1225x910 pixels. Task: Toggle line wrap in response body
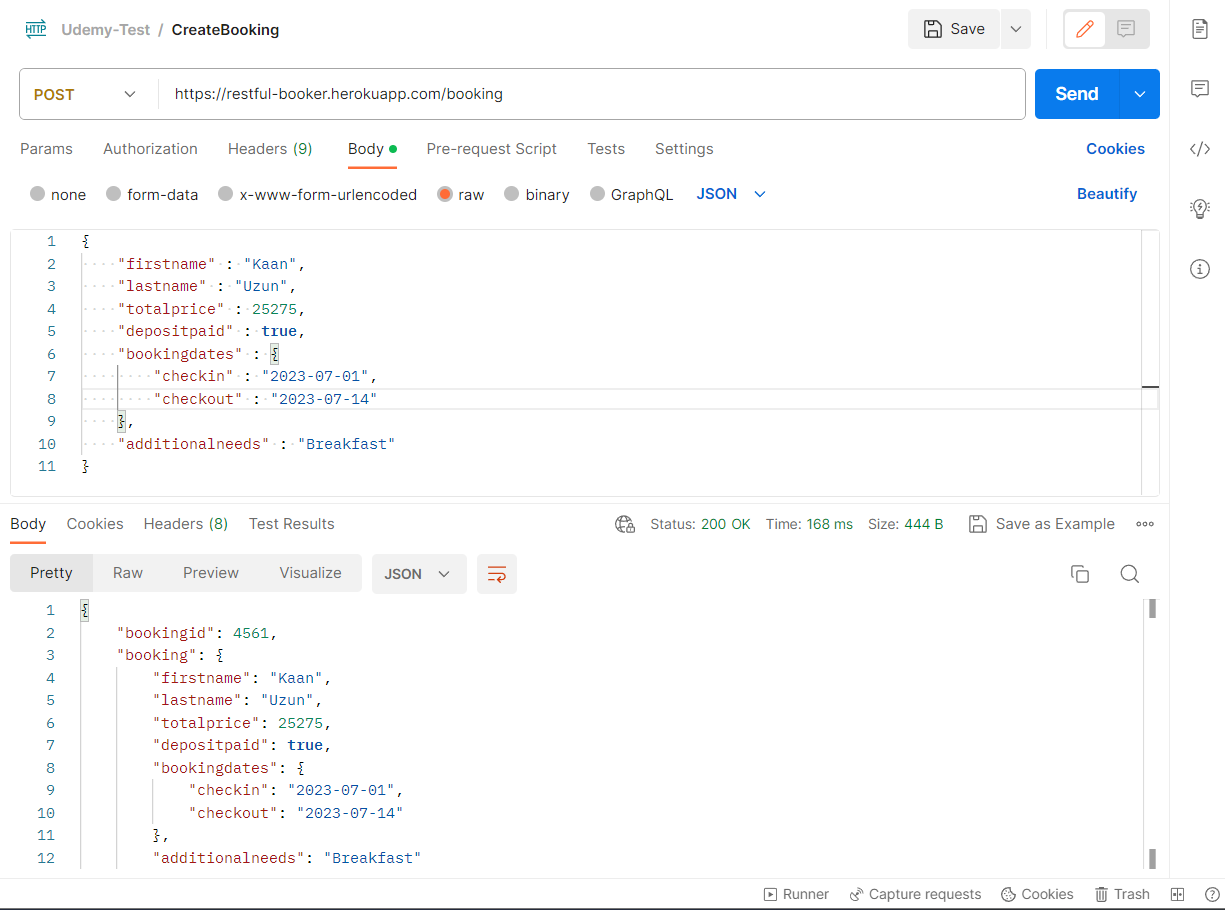(497, 574)
